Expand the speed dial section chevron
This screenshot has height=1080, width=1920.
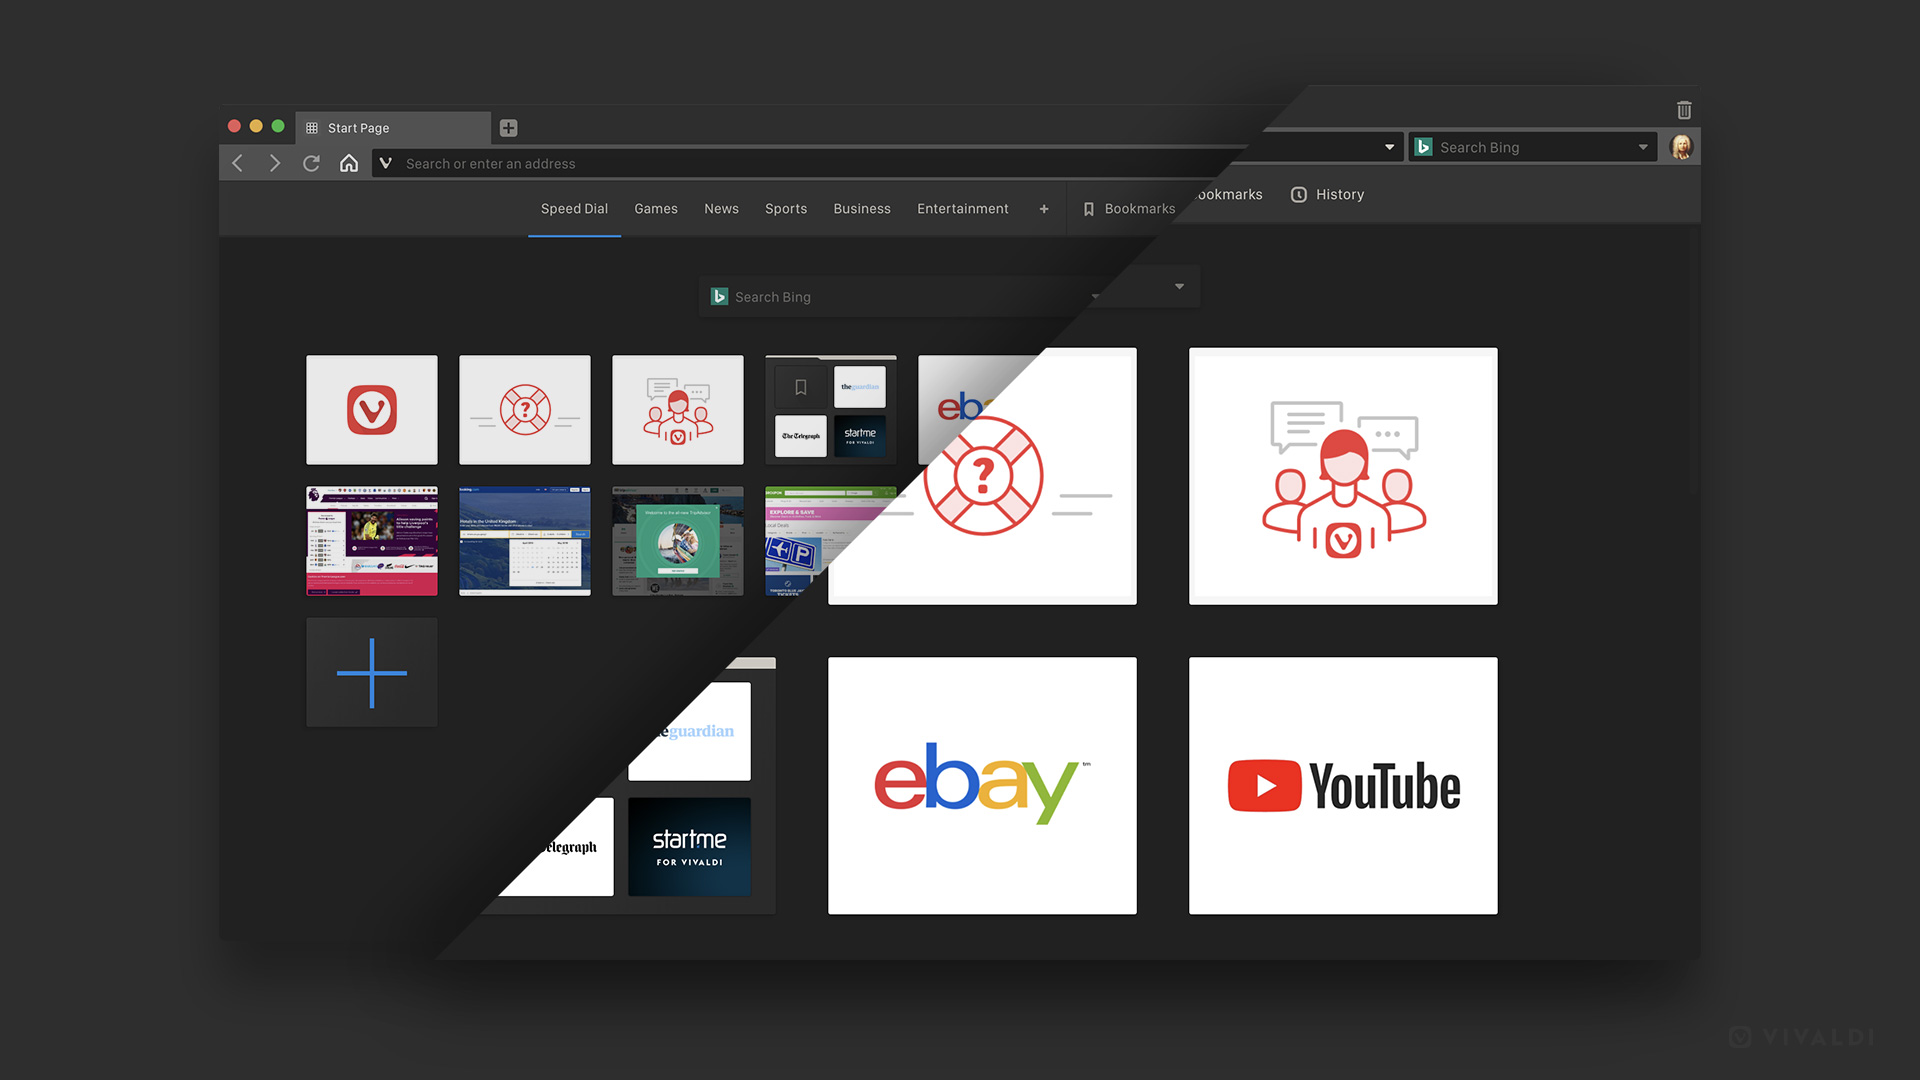(x=1179, y=286)
